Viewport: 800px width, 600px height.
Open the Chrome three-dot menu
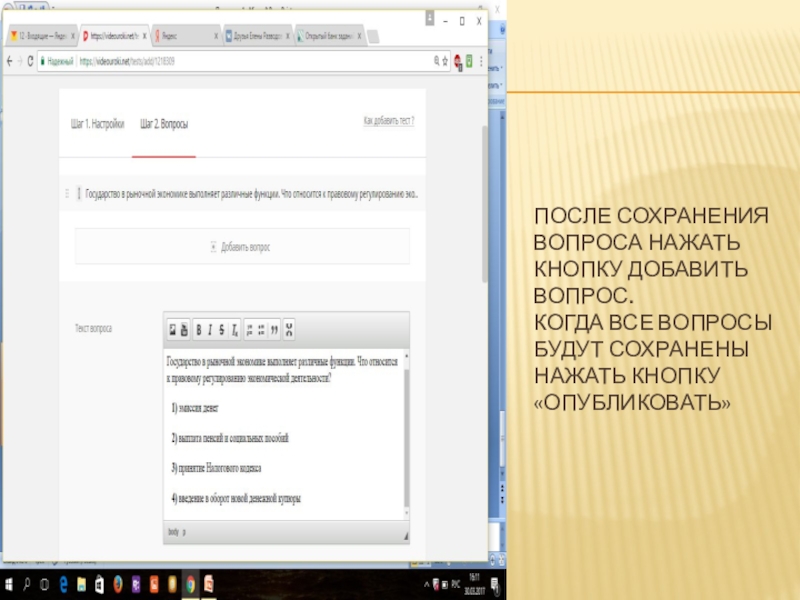[x=479, y=60]
